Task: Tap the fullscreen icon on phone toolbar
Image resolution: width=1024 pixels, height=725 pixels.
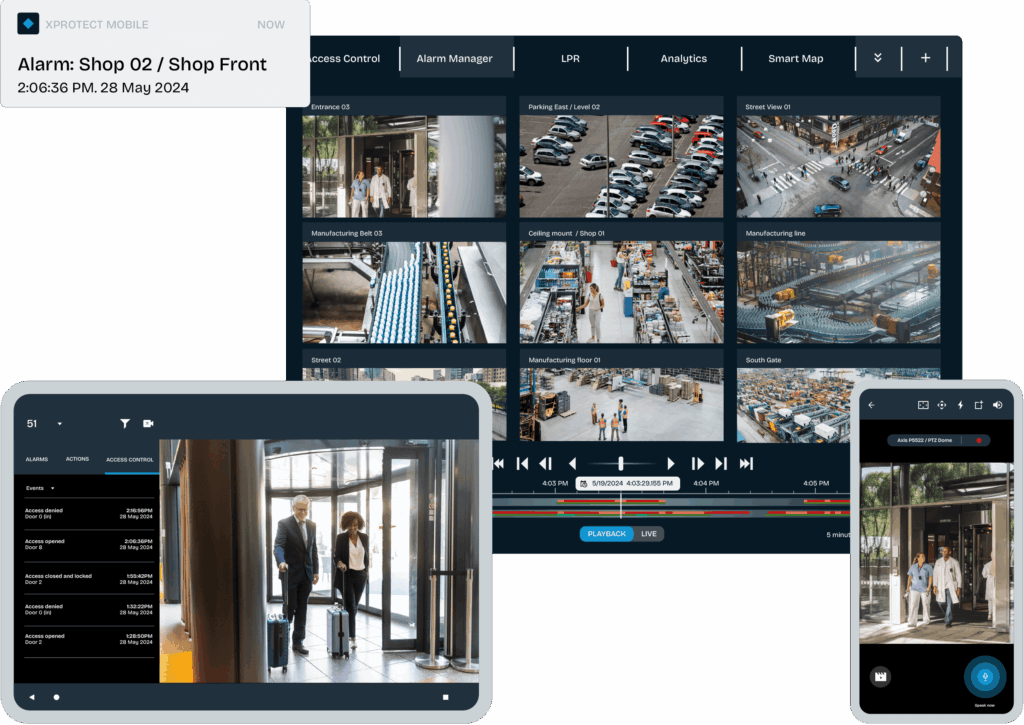Action: 923,405
